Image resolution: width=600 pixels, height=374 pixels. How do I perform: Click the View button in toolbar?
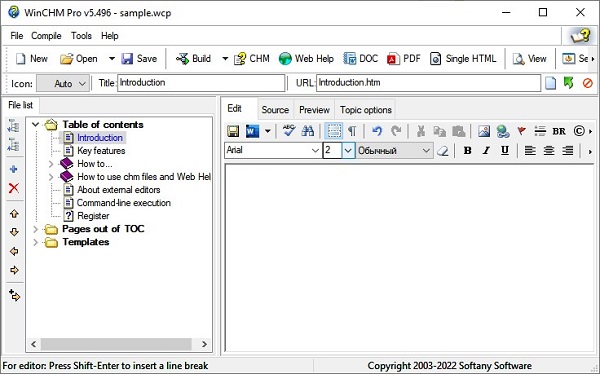(x=530, y=59)
